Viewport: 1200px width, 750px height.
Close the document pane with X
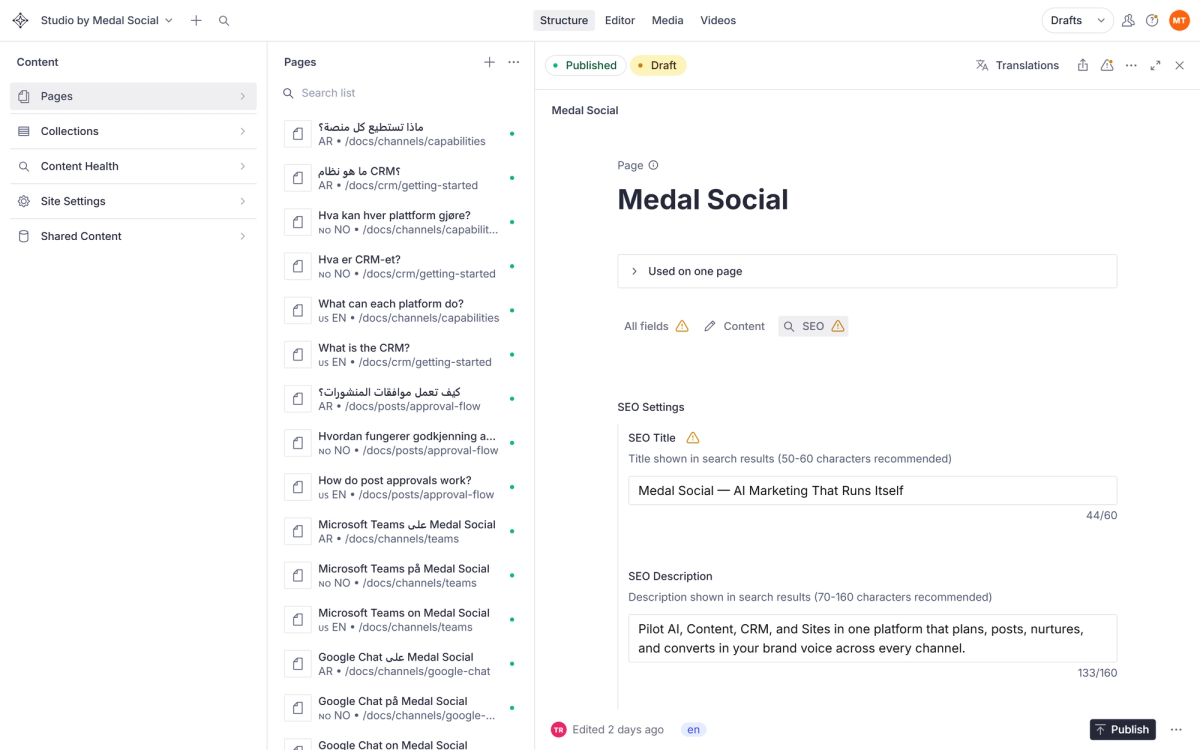click(x=1179, y=65)
